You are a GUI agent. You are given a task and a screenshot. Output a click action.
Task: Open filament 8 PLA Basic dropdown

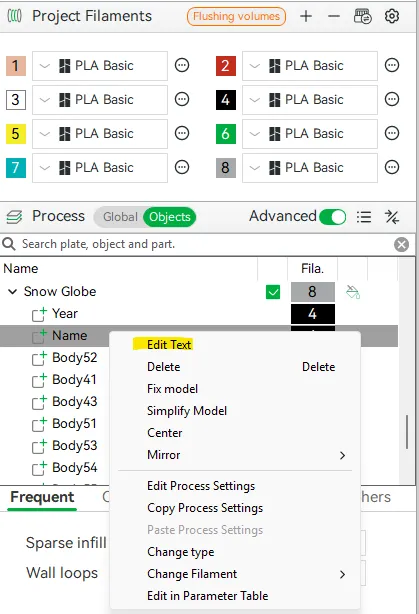310,168
